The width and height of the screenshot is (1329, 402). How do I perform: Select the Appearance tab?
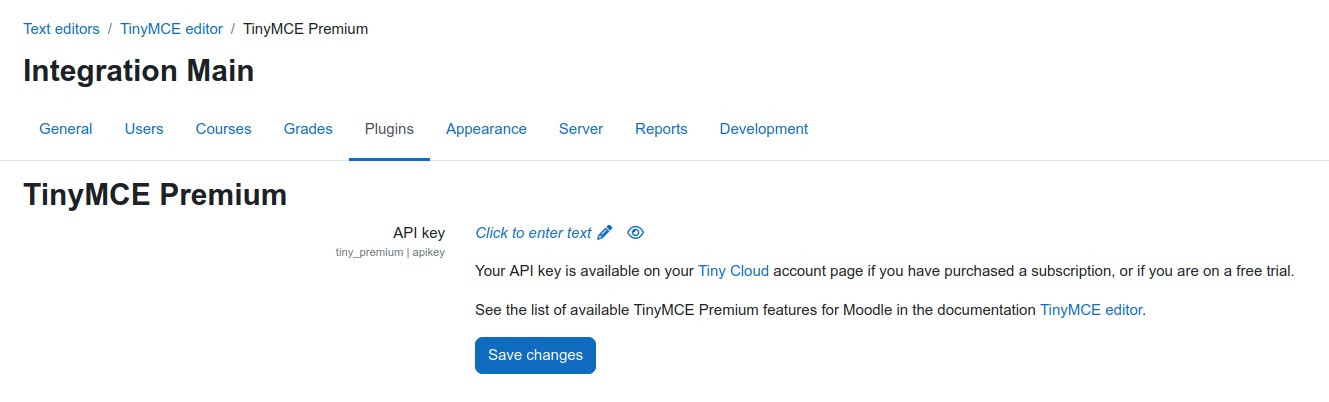pos(486,129)
